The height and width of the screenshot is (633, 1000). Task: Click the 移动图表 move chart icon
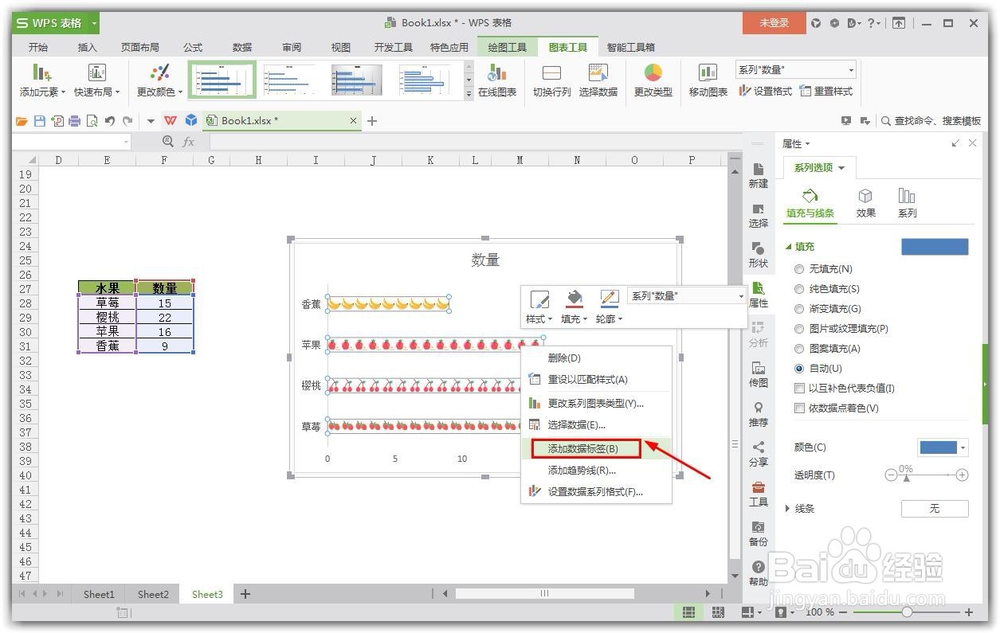pos(707,72)
